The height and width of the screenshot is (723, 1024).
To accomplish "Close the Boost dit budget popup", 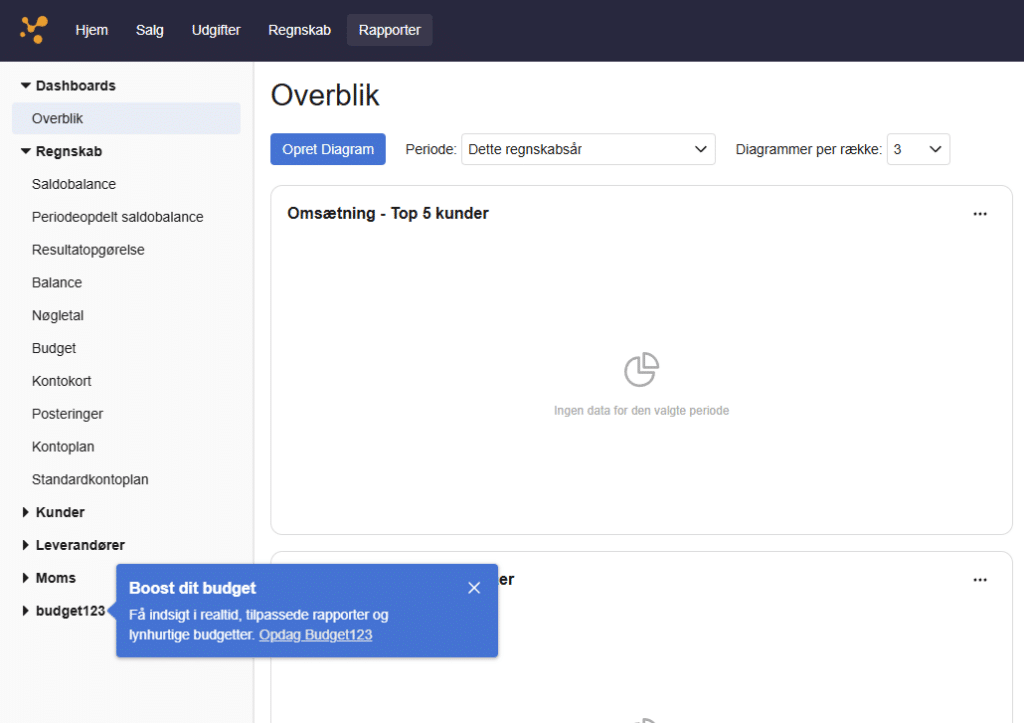I will (474, 588).
